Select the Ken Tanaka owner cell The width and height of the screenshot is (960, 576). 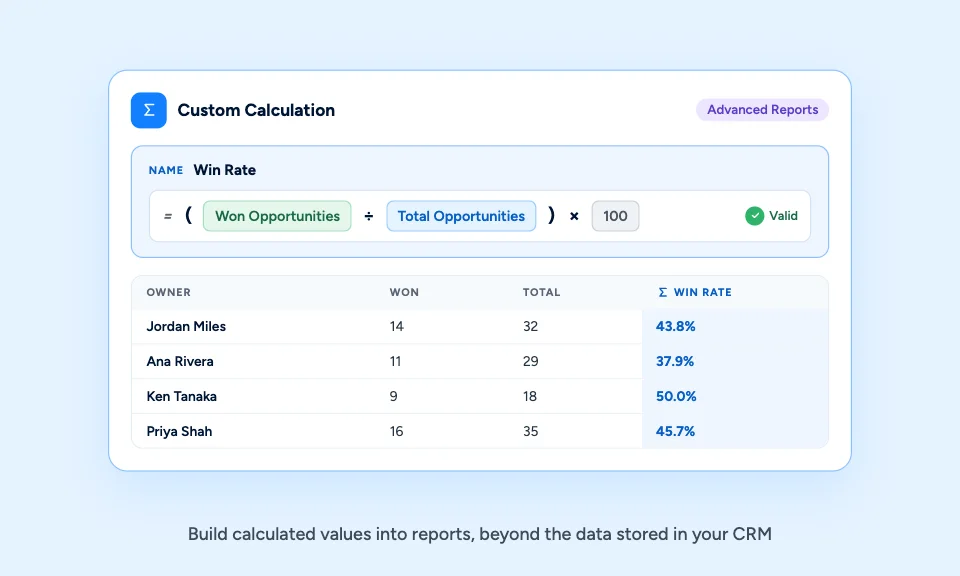(181, 396)
